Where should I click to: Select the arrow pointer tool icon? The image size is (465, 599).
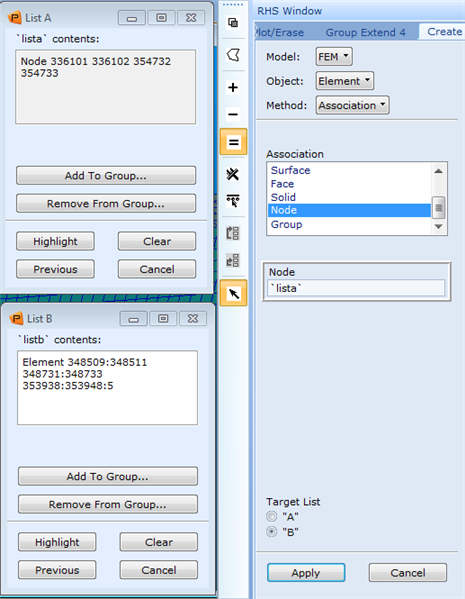click(x=233, y=293)
